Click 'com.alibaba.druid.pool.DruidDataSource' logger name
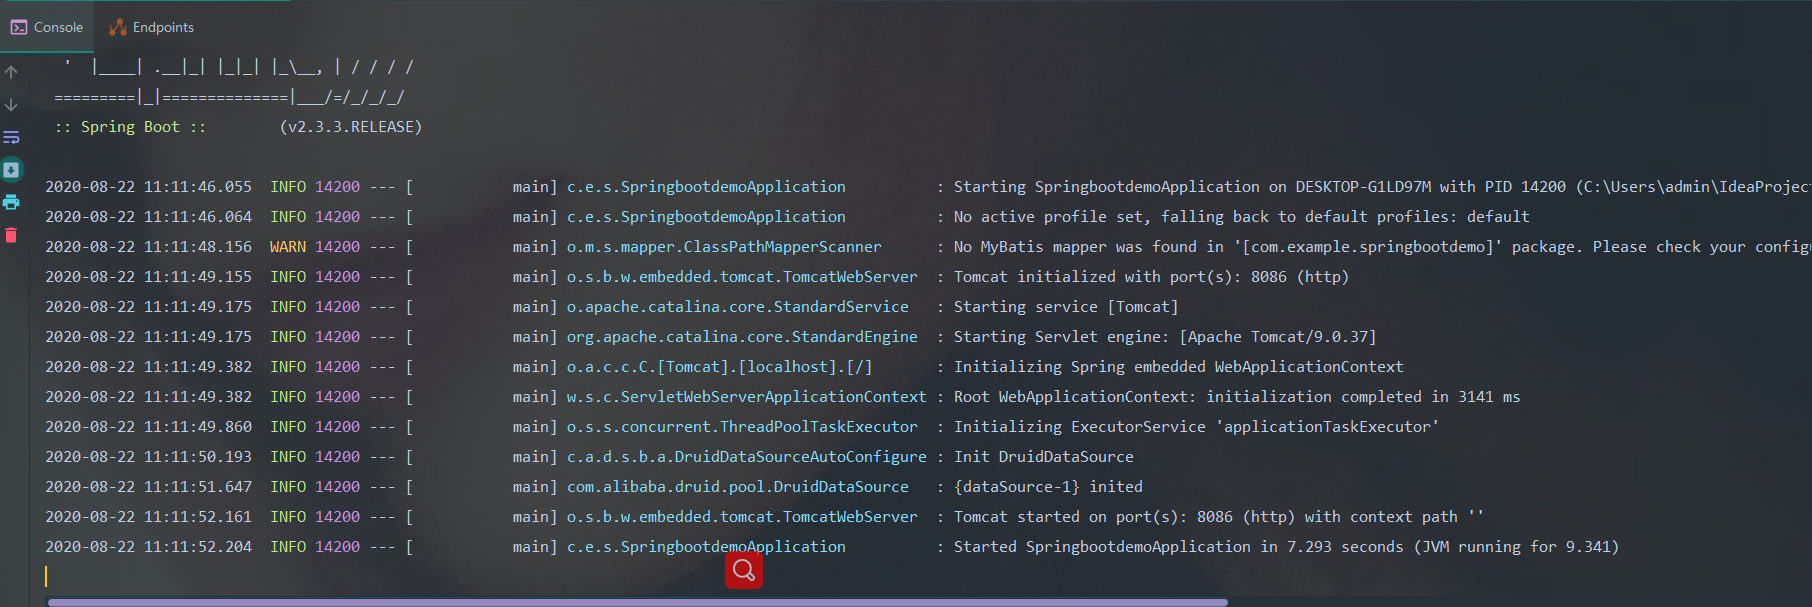Screen dimensions: 1812x607 pos(738,487)
